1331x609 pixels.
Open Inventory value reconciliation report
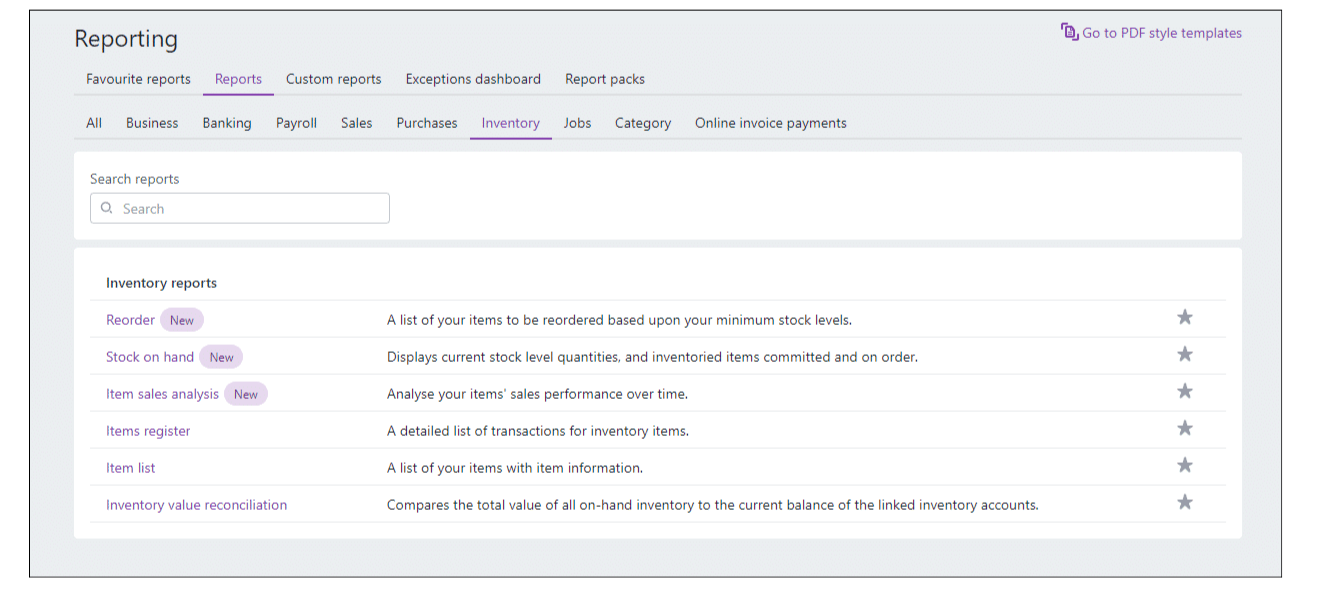[x=196, y=505]
